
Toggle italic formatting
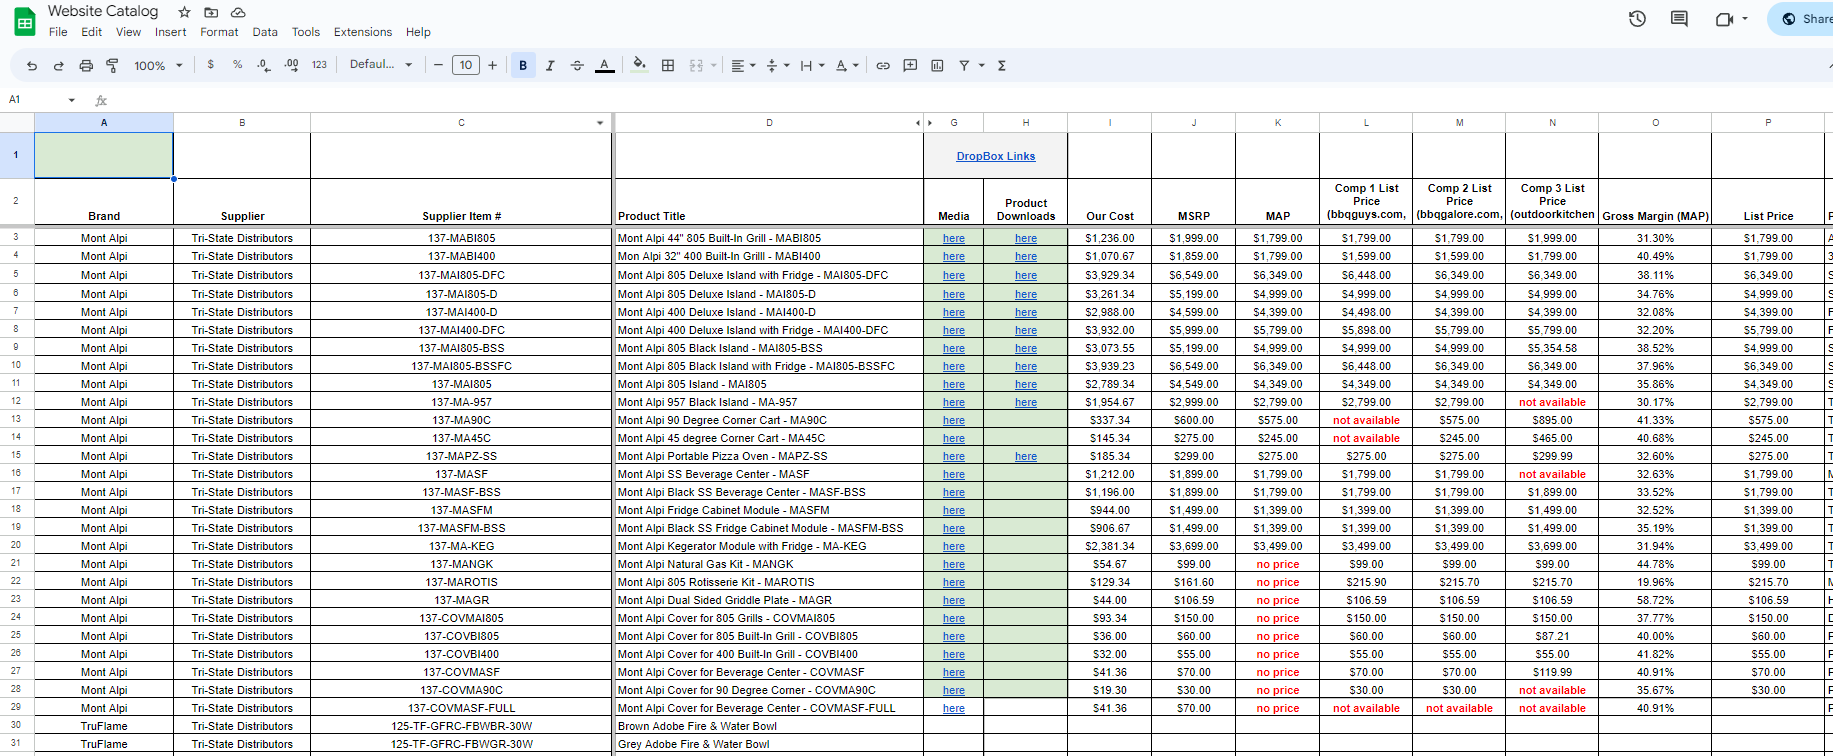tap(550, 66)
